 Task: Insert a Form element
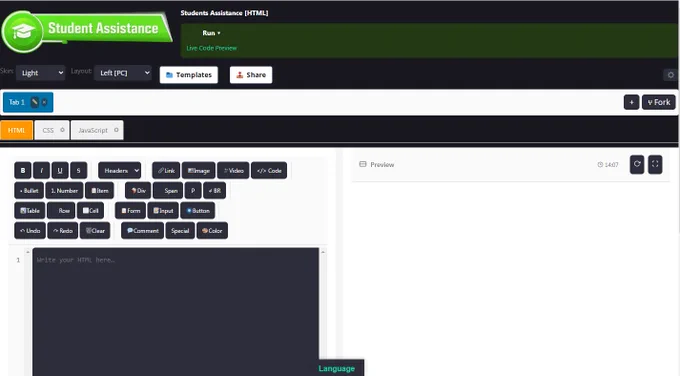tap(131, 211)
